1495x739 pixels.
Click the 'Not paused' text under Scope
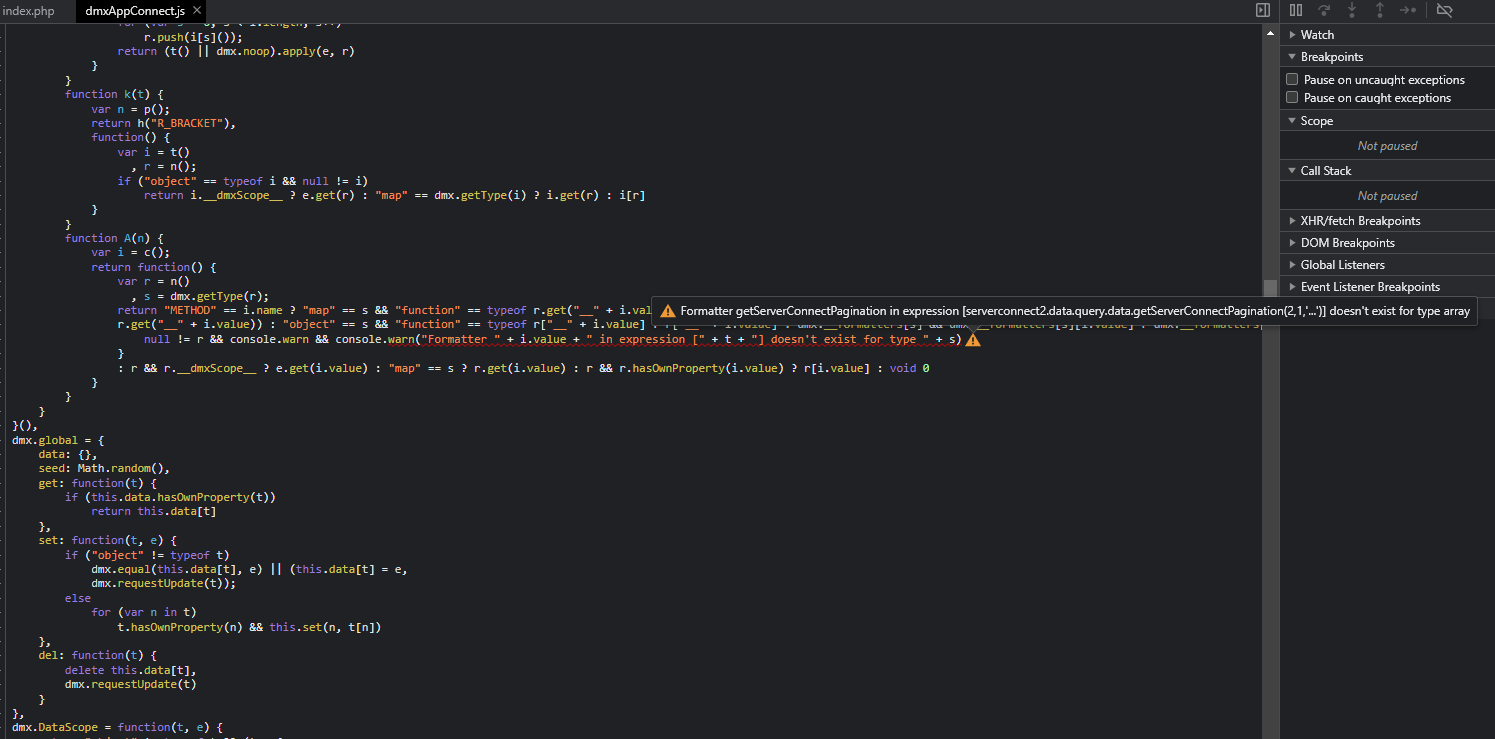pos(1387,146)
